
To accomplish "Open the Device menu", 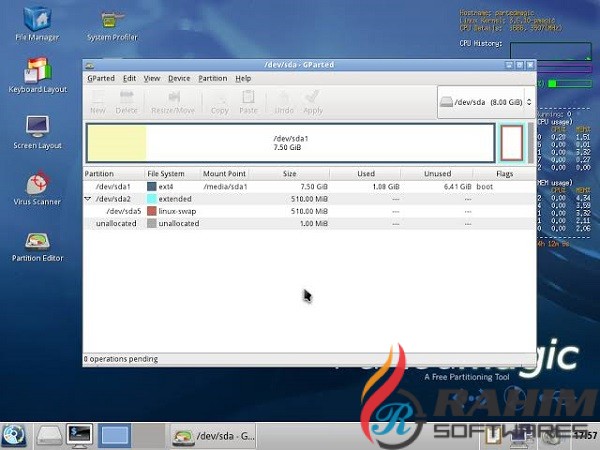I will (179, 78).
